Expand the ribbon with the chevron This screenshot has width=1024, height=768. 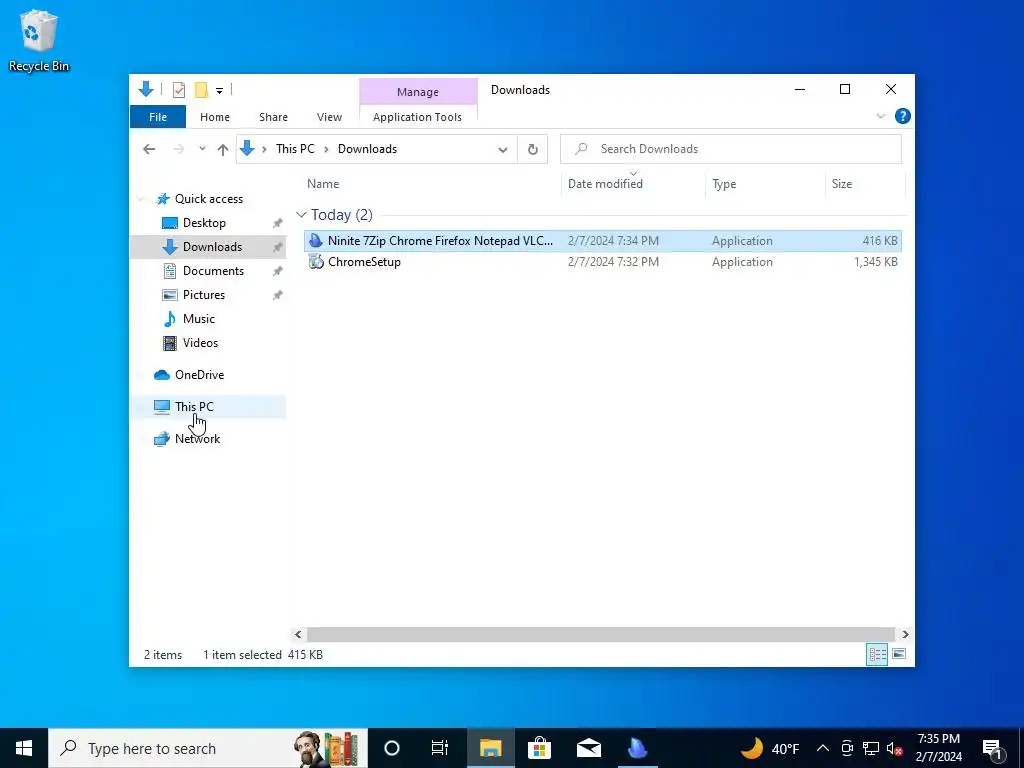[880, 116]
